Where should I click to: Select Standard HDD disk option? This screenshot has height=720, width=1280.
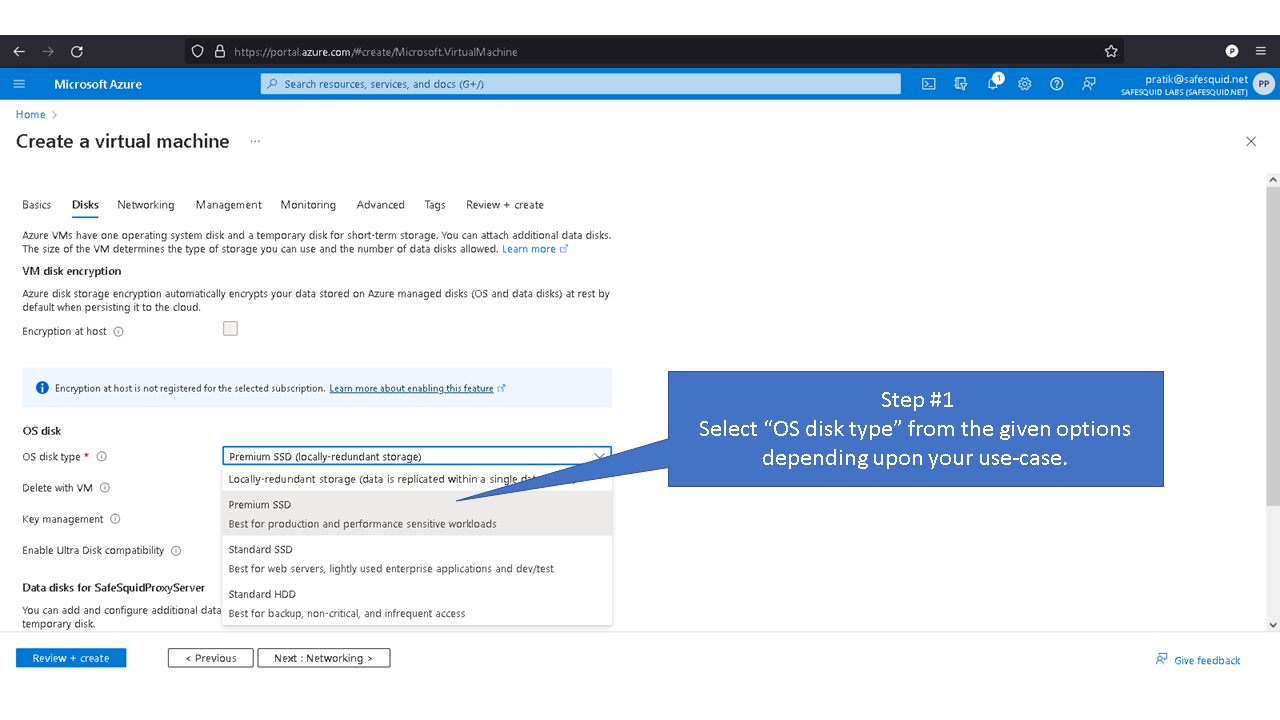[417, 603]
